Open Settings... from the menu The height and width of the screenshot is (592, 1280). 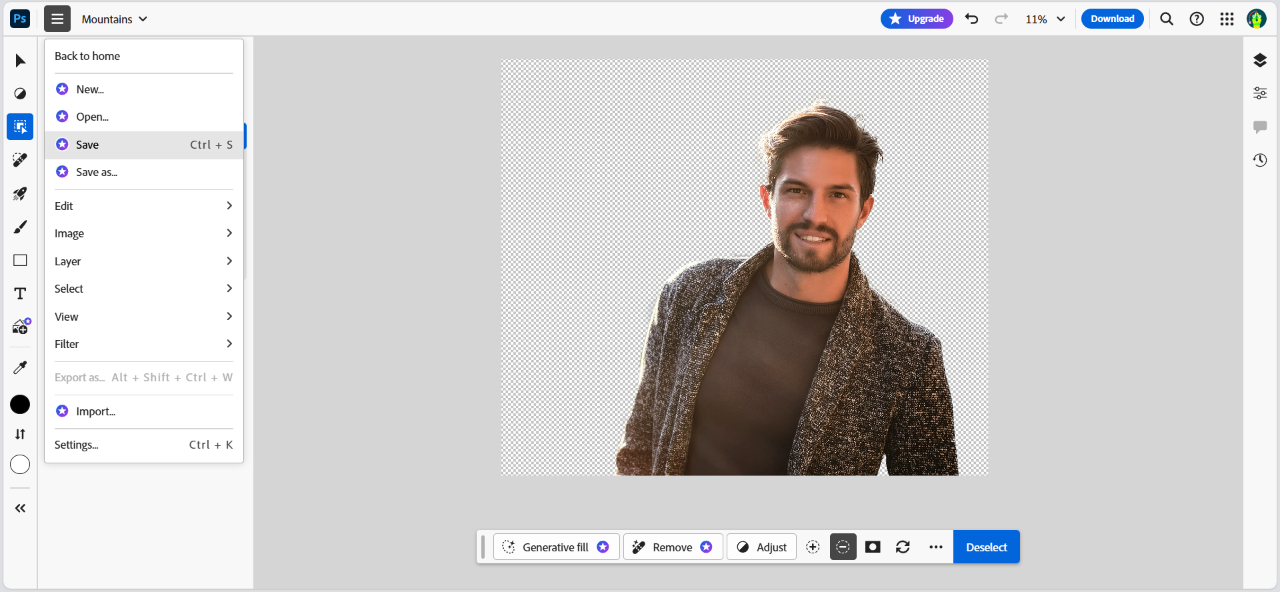[144, 445]
